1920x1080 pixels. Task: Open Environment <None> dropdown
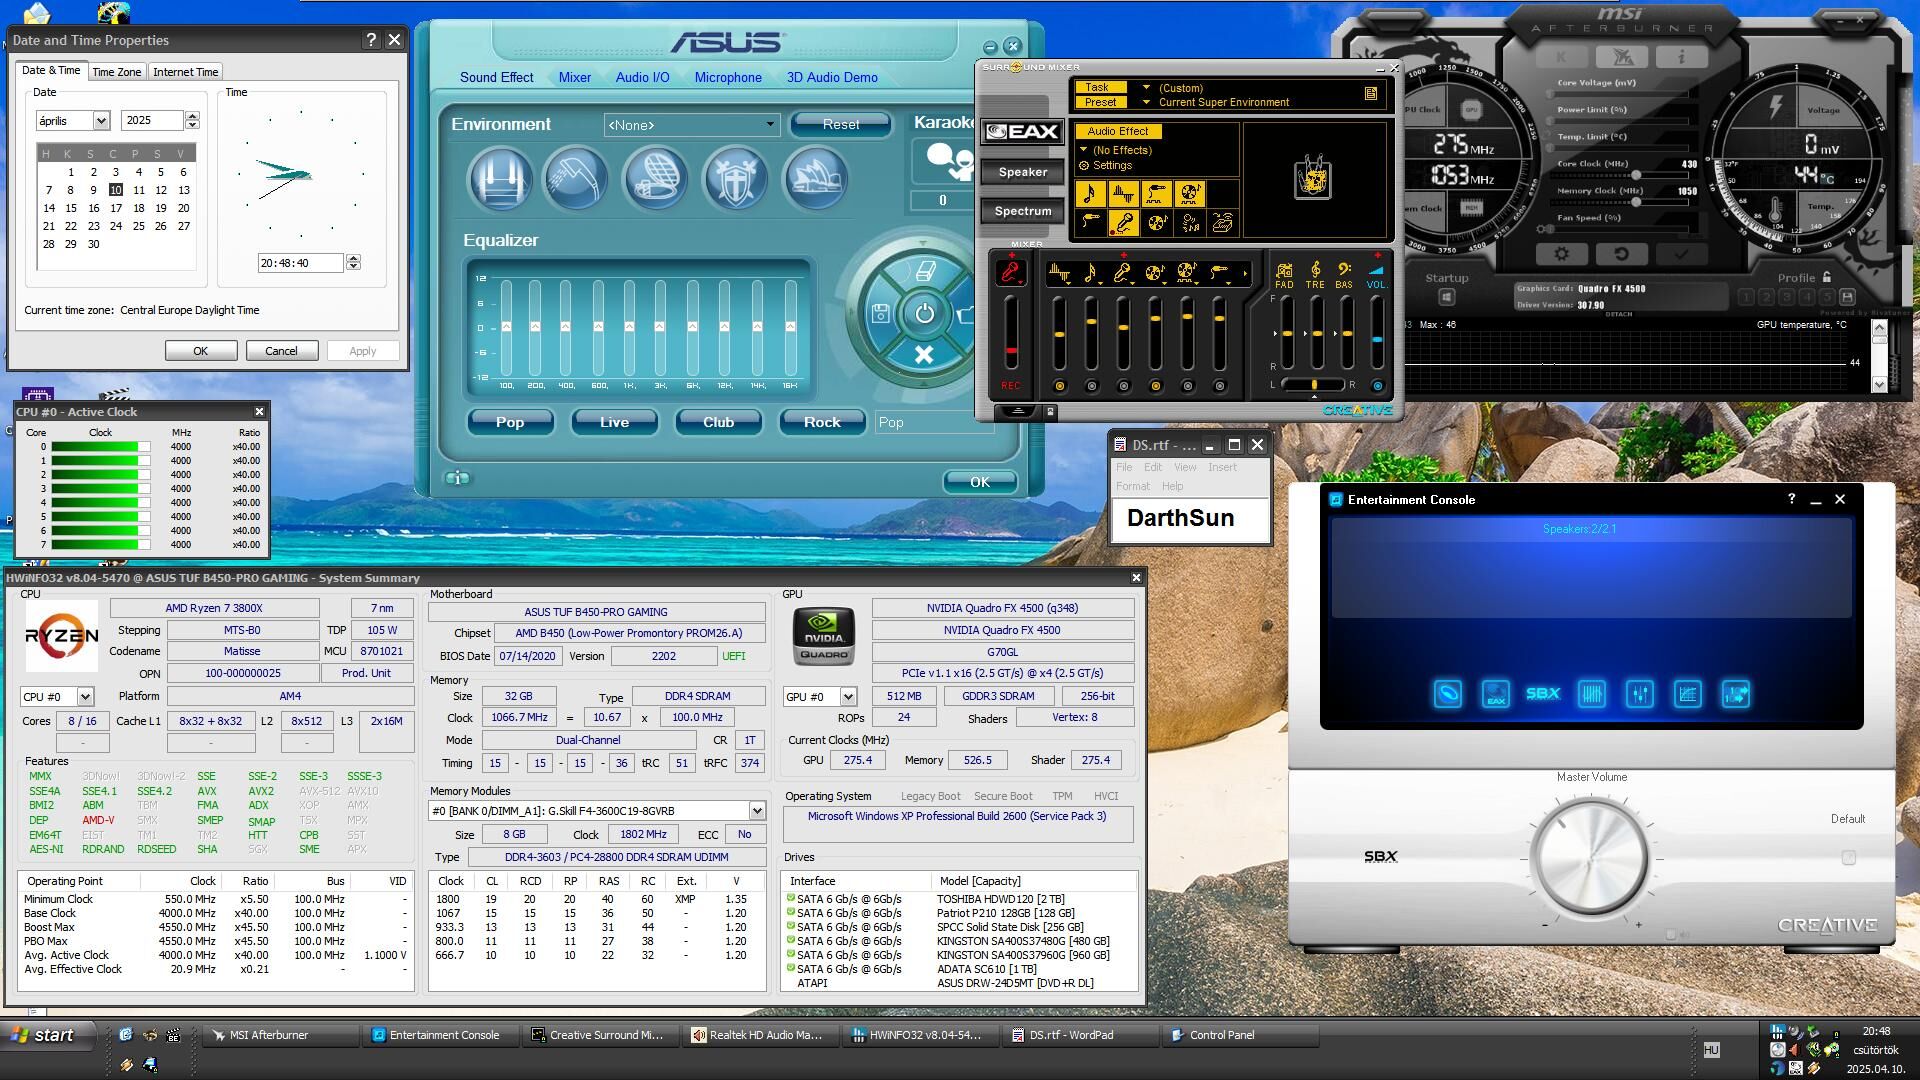pos(691,125)
